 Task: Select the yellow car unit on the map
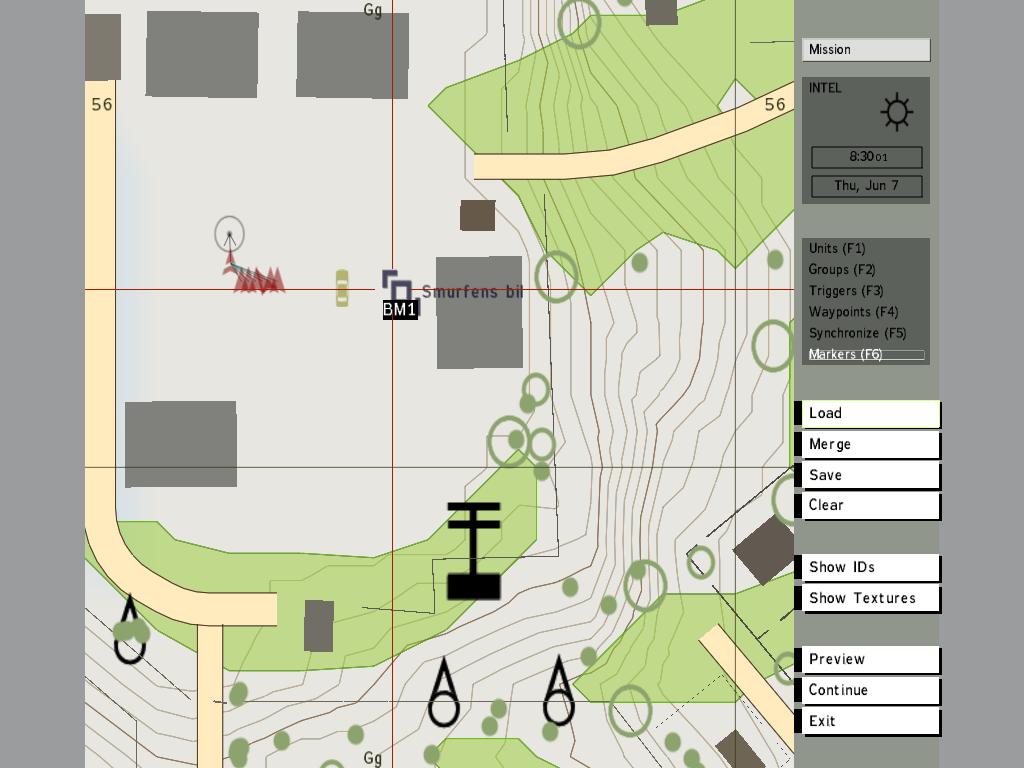(342, 288)
